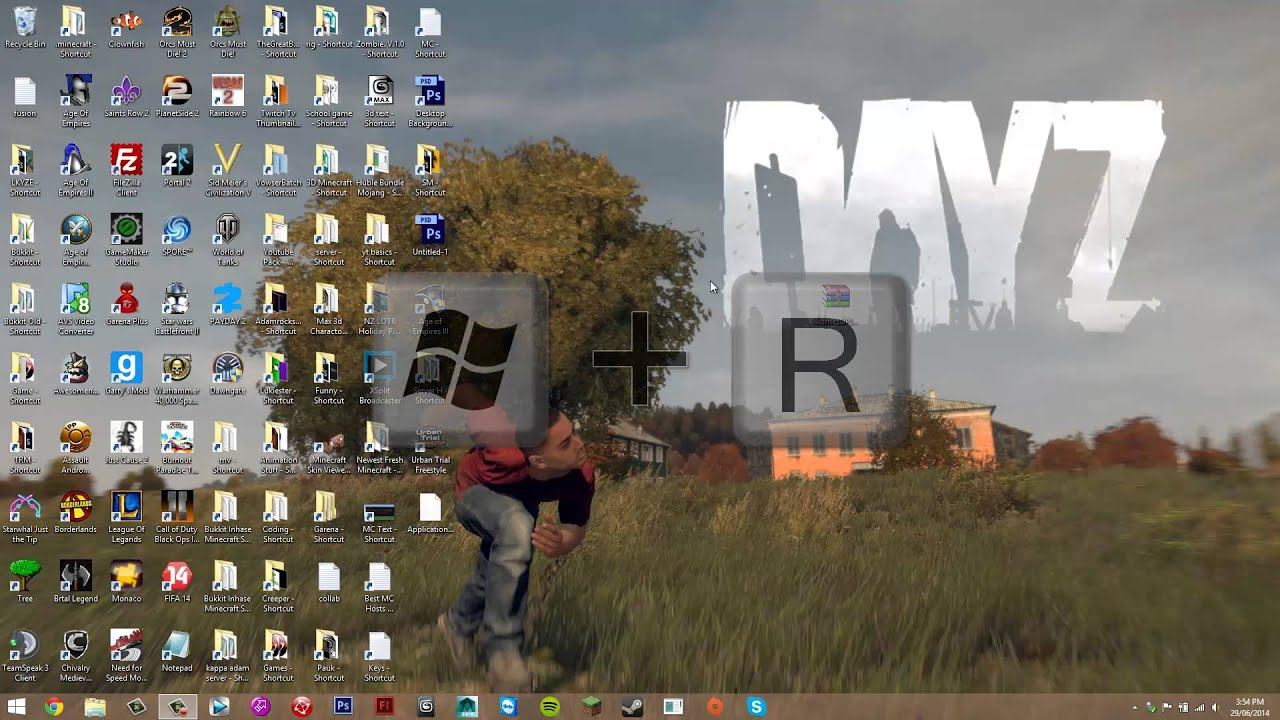Select the Saints Row 2 desktop icon

click(126, 96)
